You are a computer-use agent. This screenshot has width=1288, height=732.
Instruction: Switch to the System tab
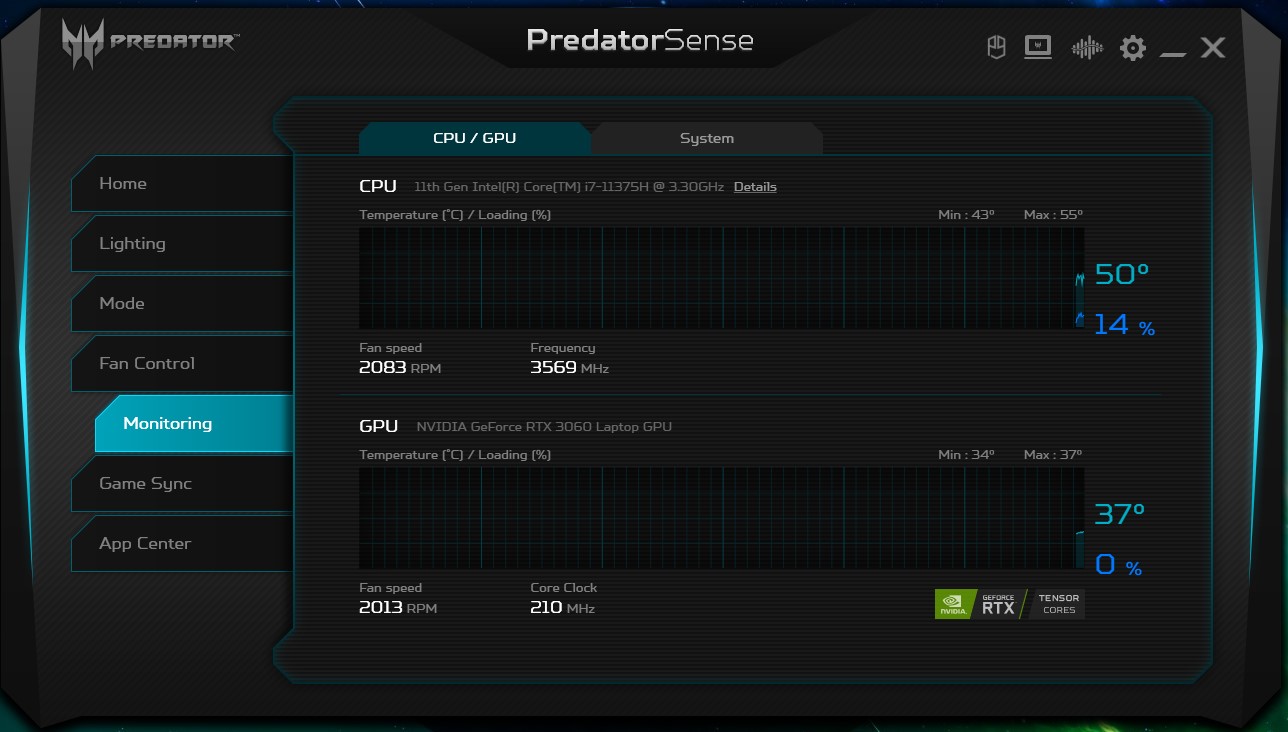point(706,138)
